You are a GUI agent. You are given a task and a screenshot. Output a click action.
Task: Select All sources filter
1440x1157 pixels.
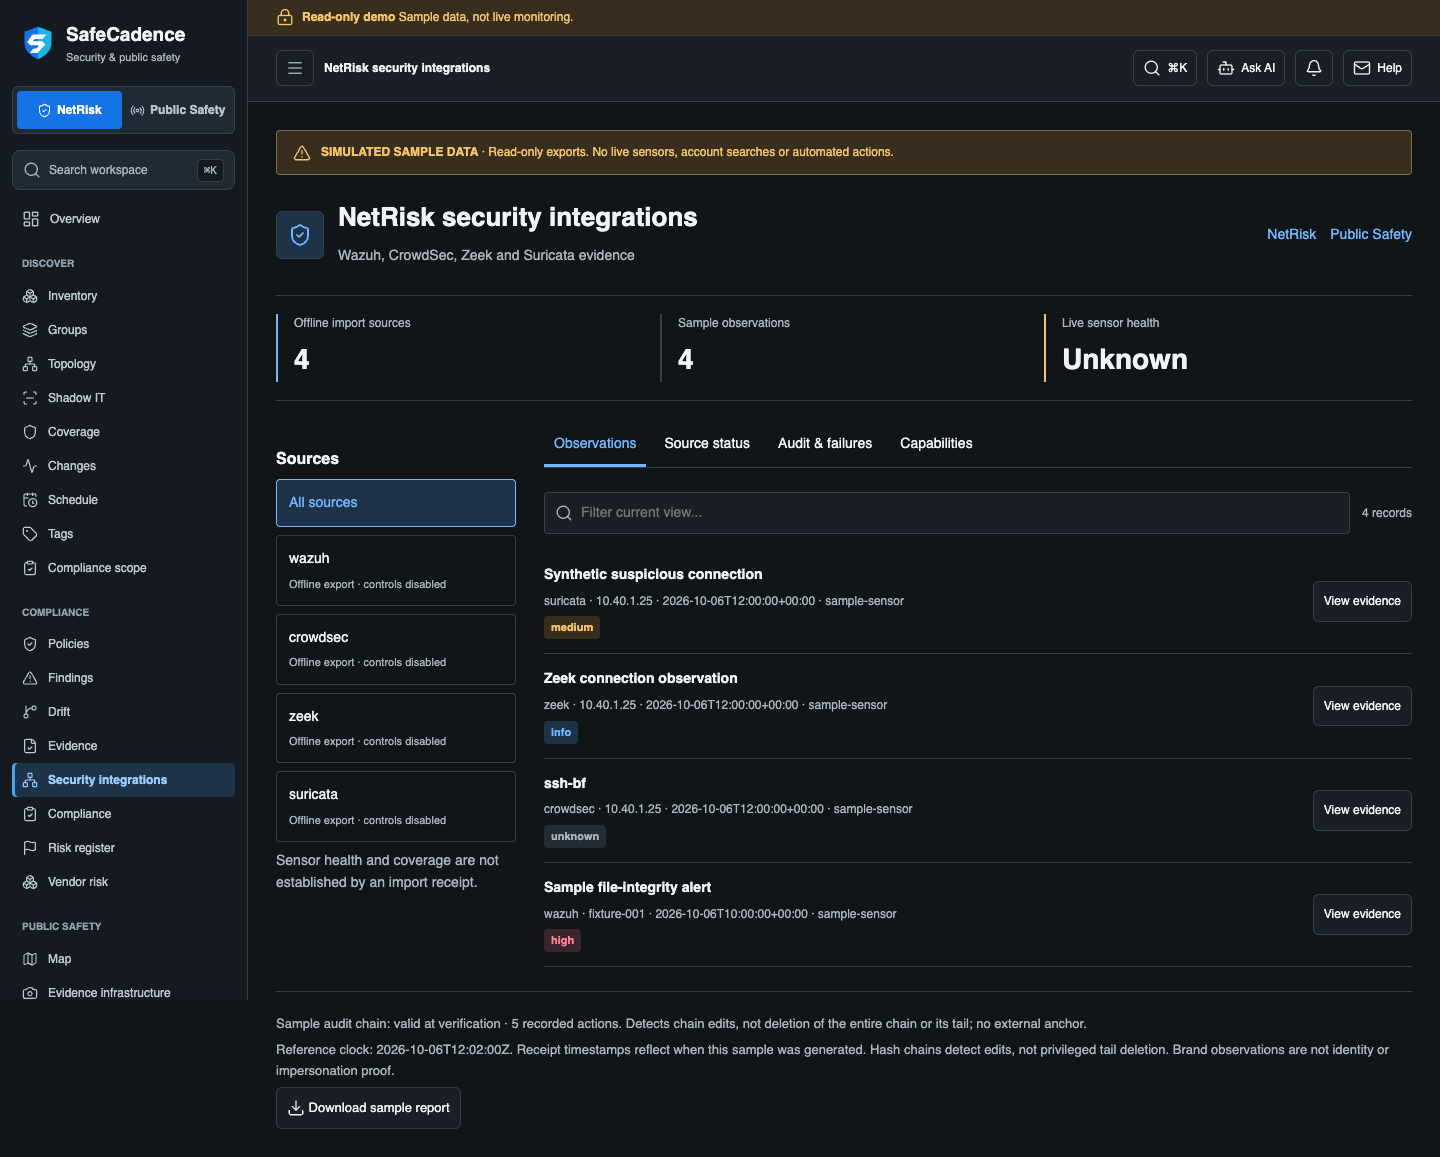pyautogui.click(x=396, y=503)
